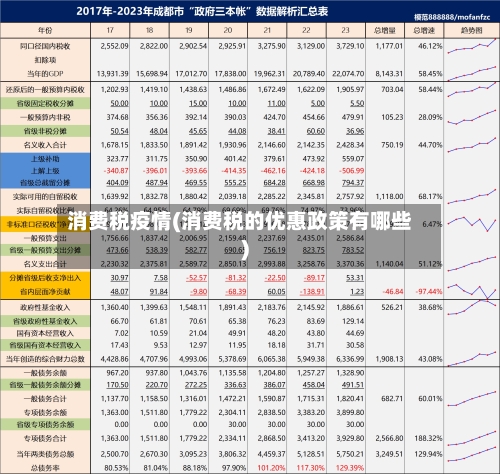Click the '趋势图' column header
500x474 pixels.
click(x=471, y=31)
